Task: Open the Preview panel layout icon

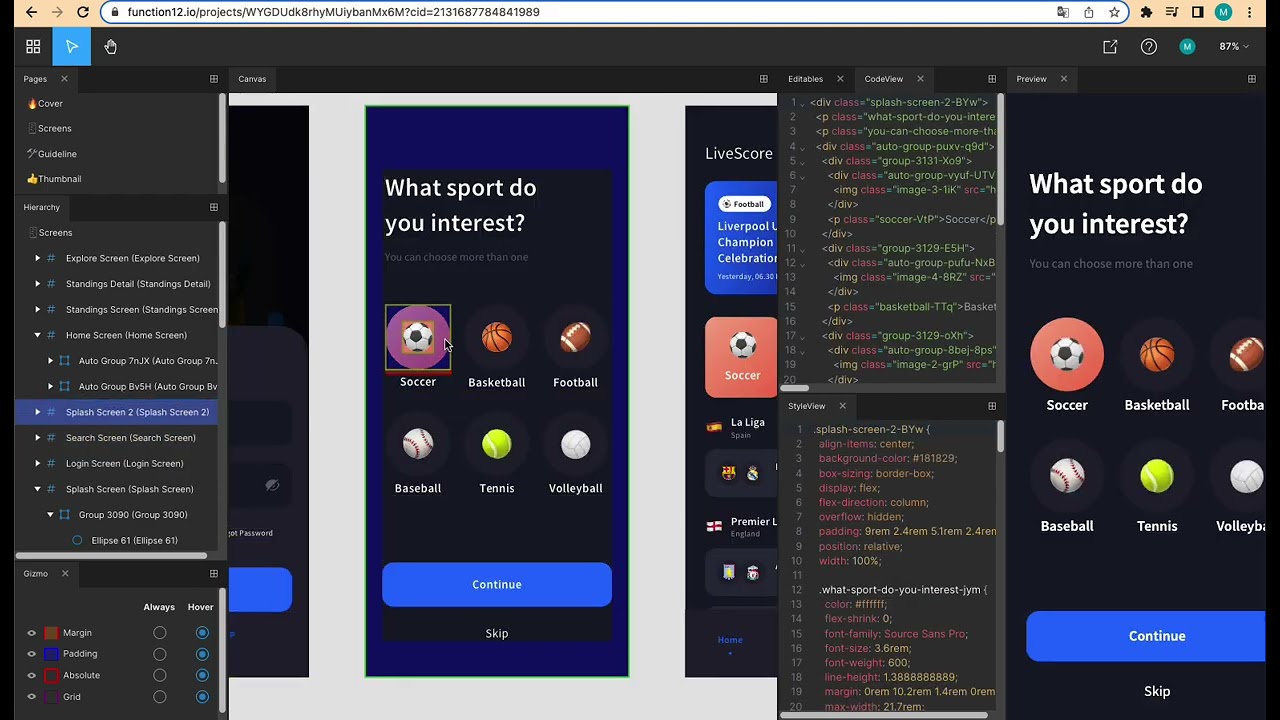Action: (1251, 79)
